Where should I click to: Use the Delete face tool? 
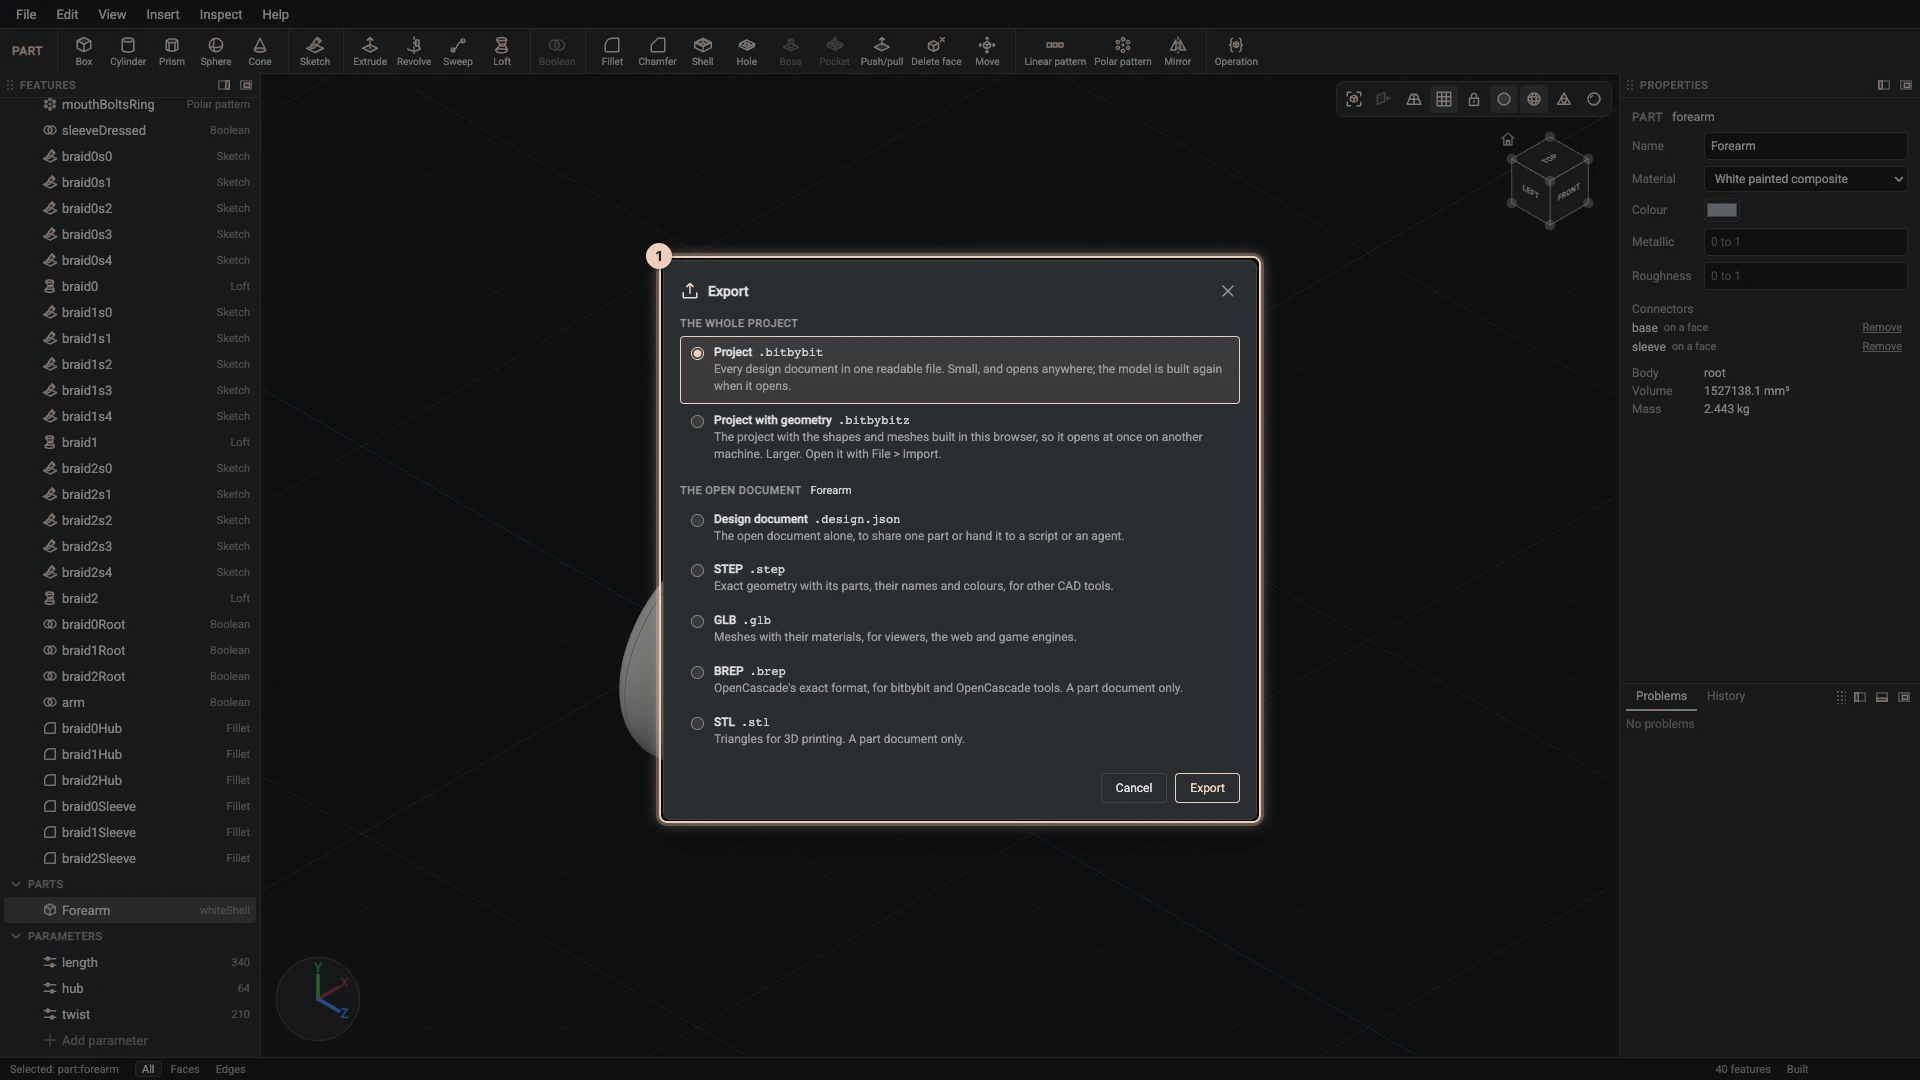[936, 51]
